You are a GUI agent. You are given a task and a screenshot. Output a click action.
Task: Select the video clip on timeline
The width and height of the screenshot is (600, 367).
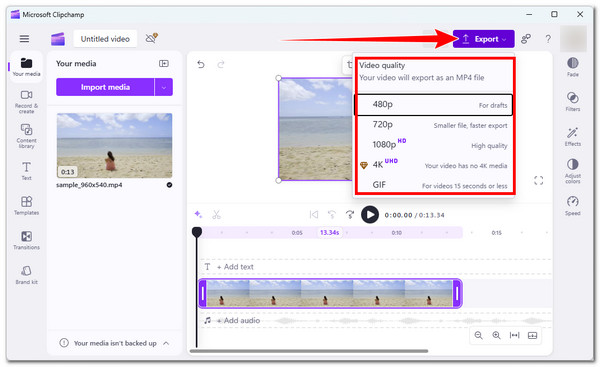coord(330,293)
